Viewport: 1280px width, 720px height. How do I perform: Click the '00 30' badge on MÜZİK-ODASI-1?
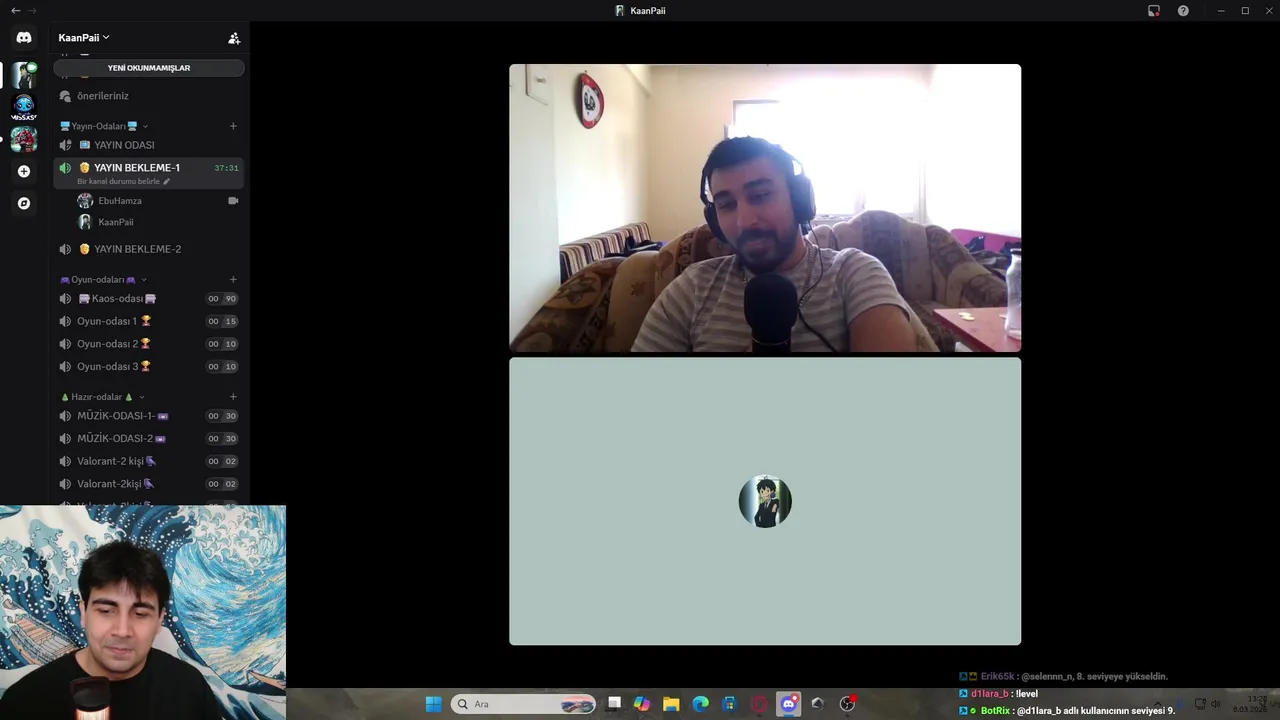point(222,416)
